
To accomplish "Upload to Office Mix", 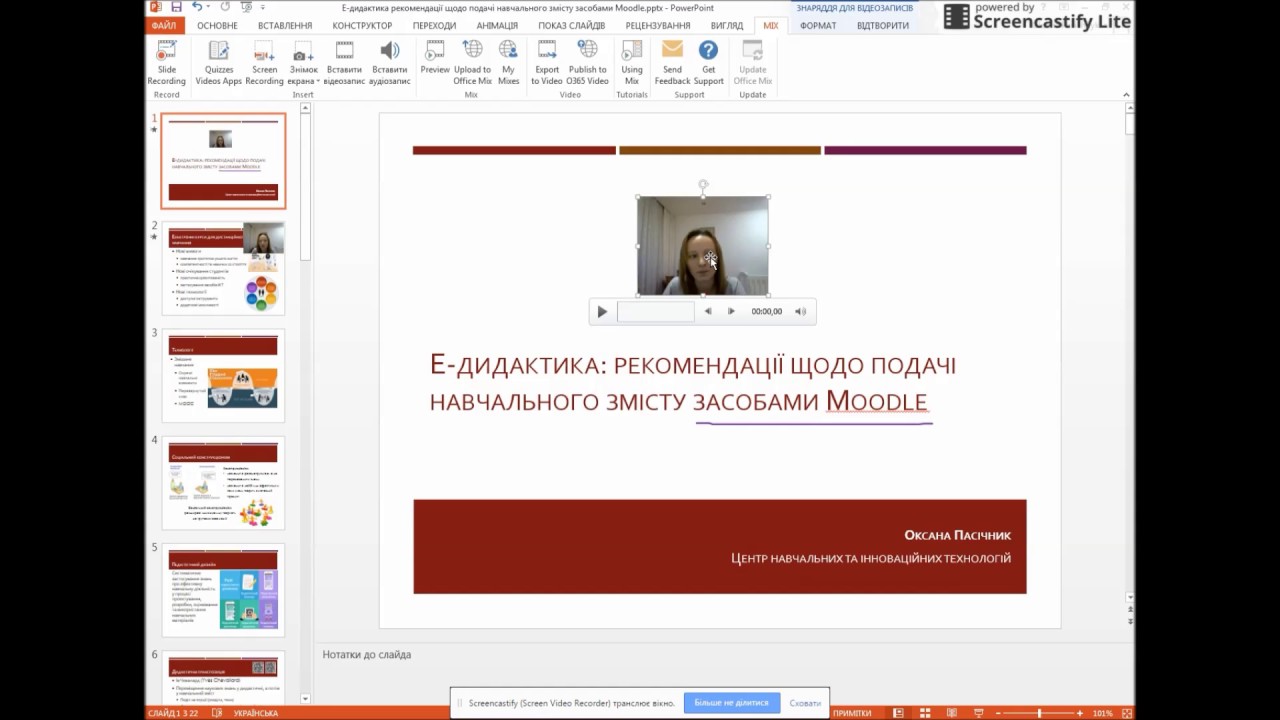I will tap(472, 62).
